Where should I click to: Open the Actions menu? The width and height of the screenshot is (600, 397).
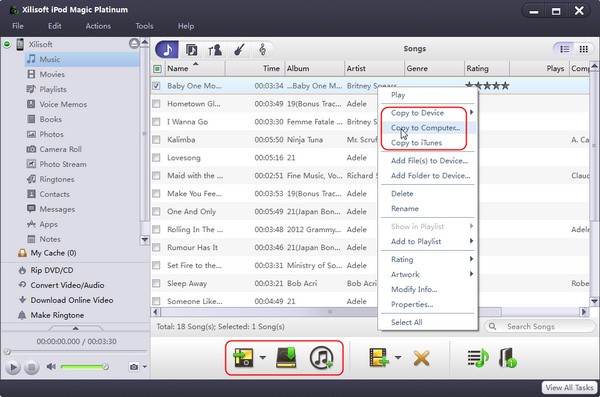pos(98,26)
